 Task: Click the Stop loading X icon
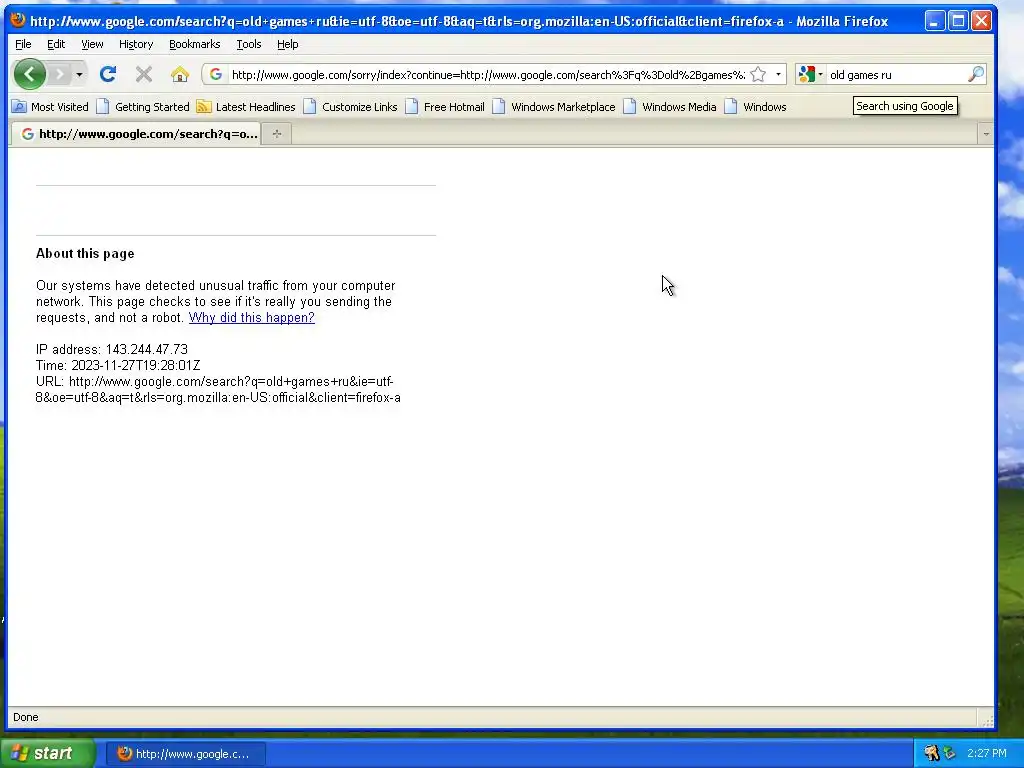pos(144,74)
